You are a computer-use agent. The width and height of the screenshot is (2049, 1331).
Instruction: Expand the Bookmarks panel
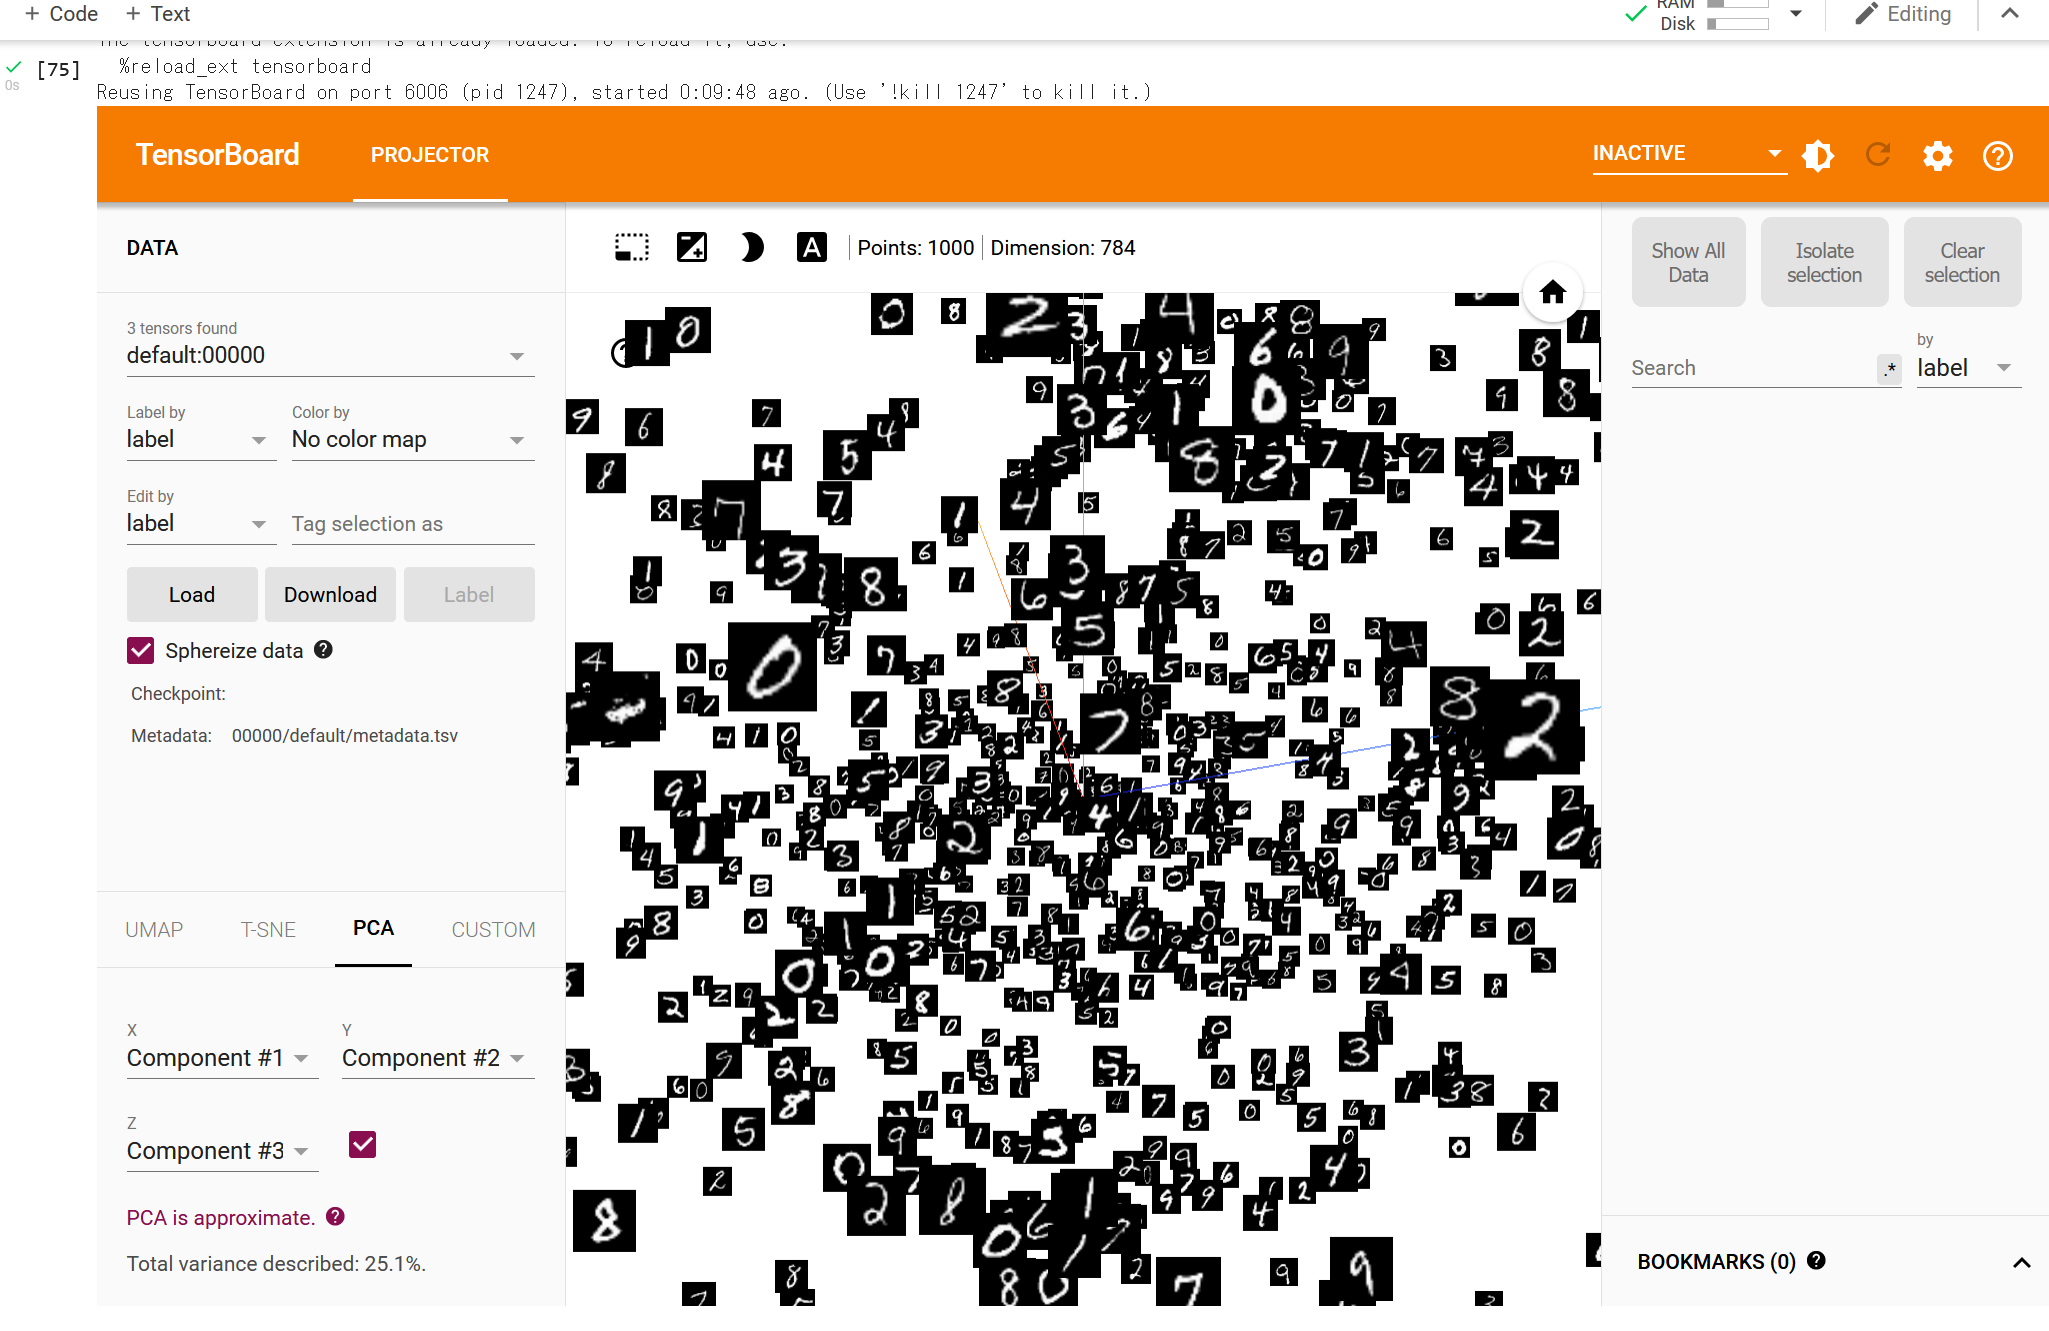(x=2021, y=1262)
